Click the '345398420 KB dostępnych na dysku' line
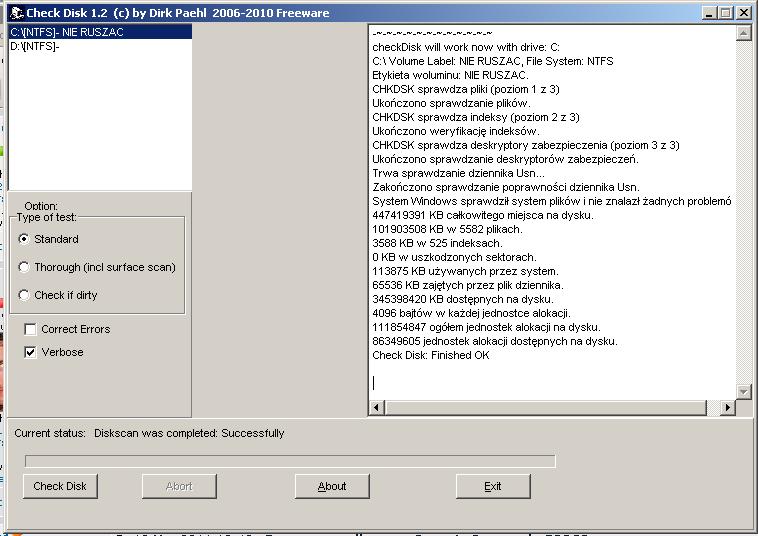 pyautogui.click(x=463, y=299)
